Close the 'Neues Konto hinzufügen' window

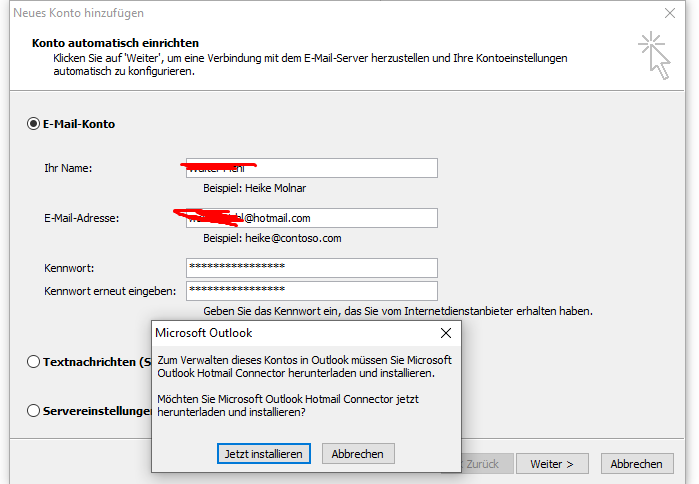[x=670, y=13]
